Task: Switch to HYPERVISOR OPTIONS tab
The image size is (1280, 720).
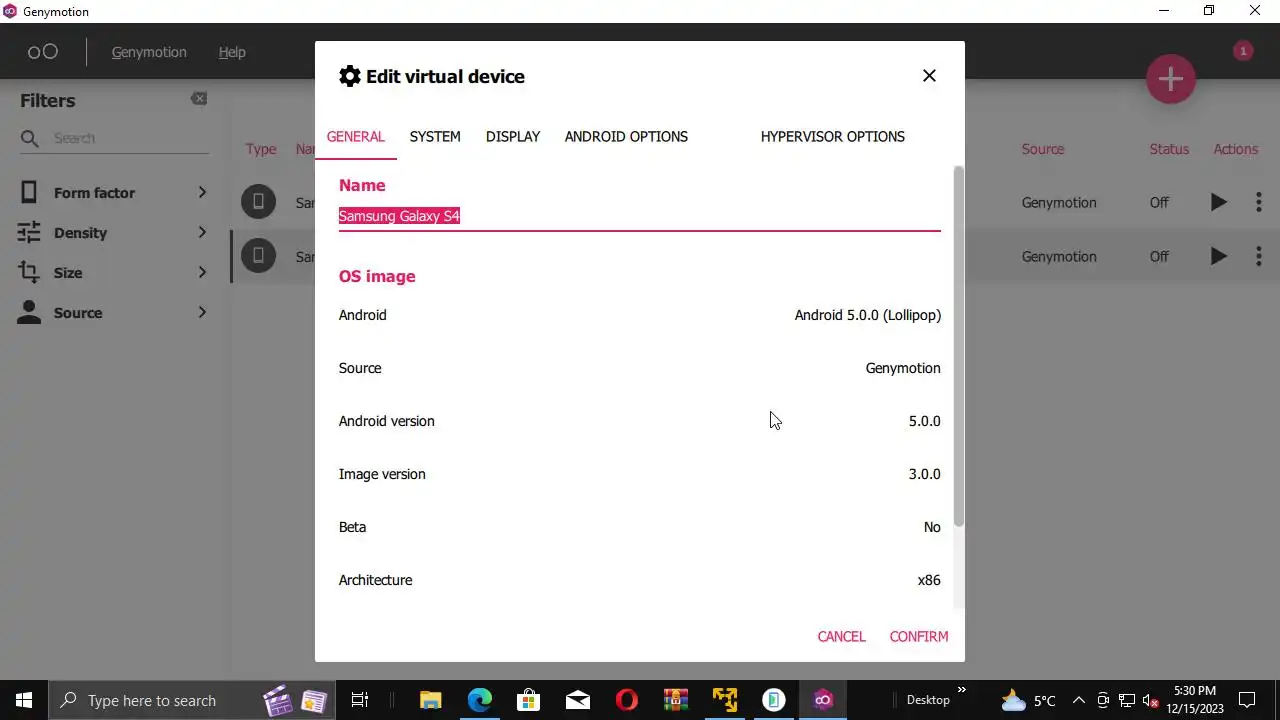Action: pos(832,137)
